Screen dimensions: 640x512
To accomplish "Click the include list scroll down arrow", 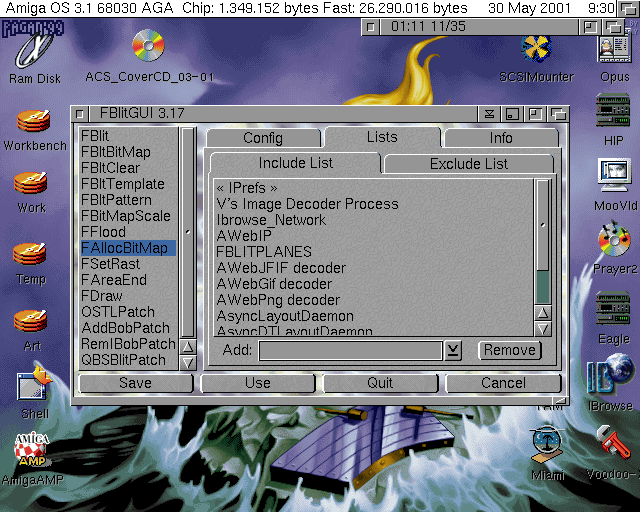I will [543, 329].
